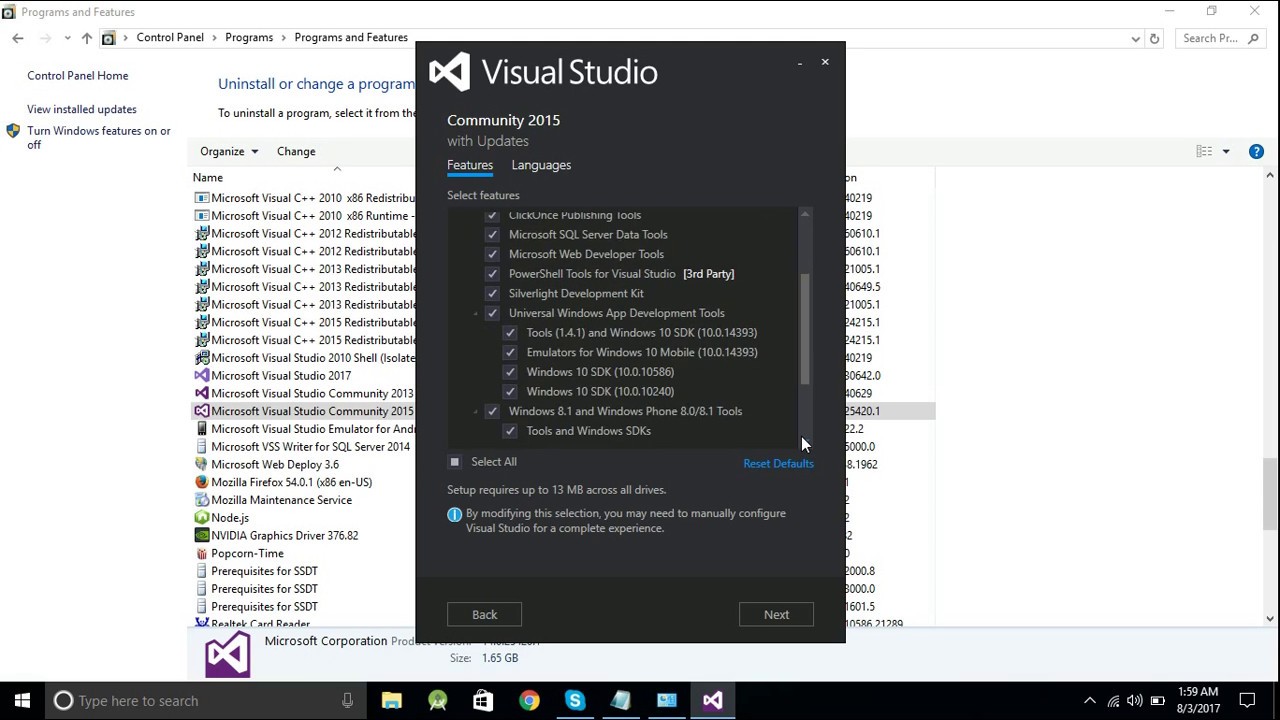Screen dimensions: 1280x720
Task: Collapse Windows 8.1 and Windows Phone Tools node
Action: [x=476, y=412]
